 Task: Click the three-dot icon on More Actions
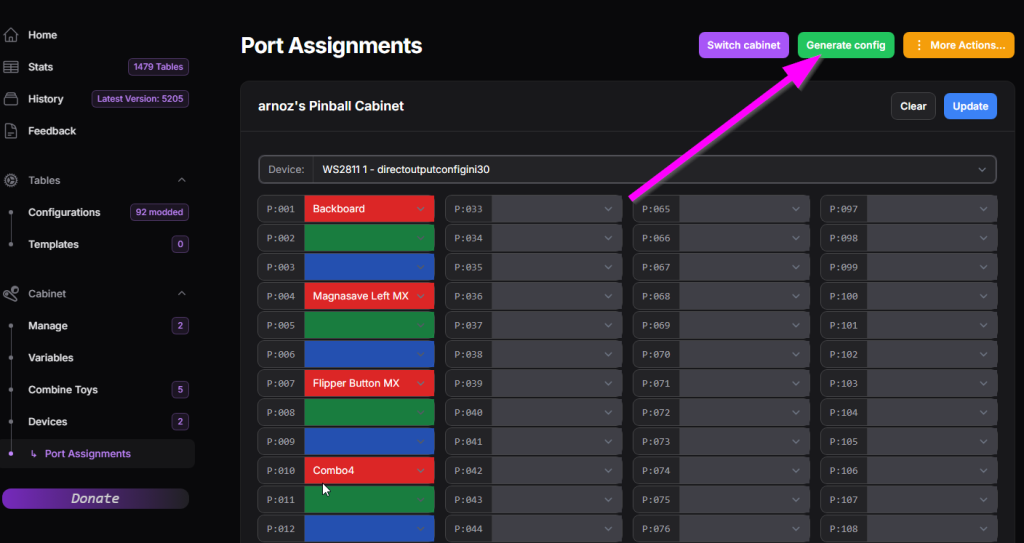[x=918, y=45]
